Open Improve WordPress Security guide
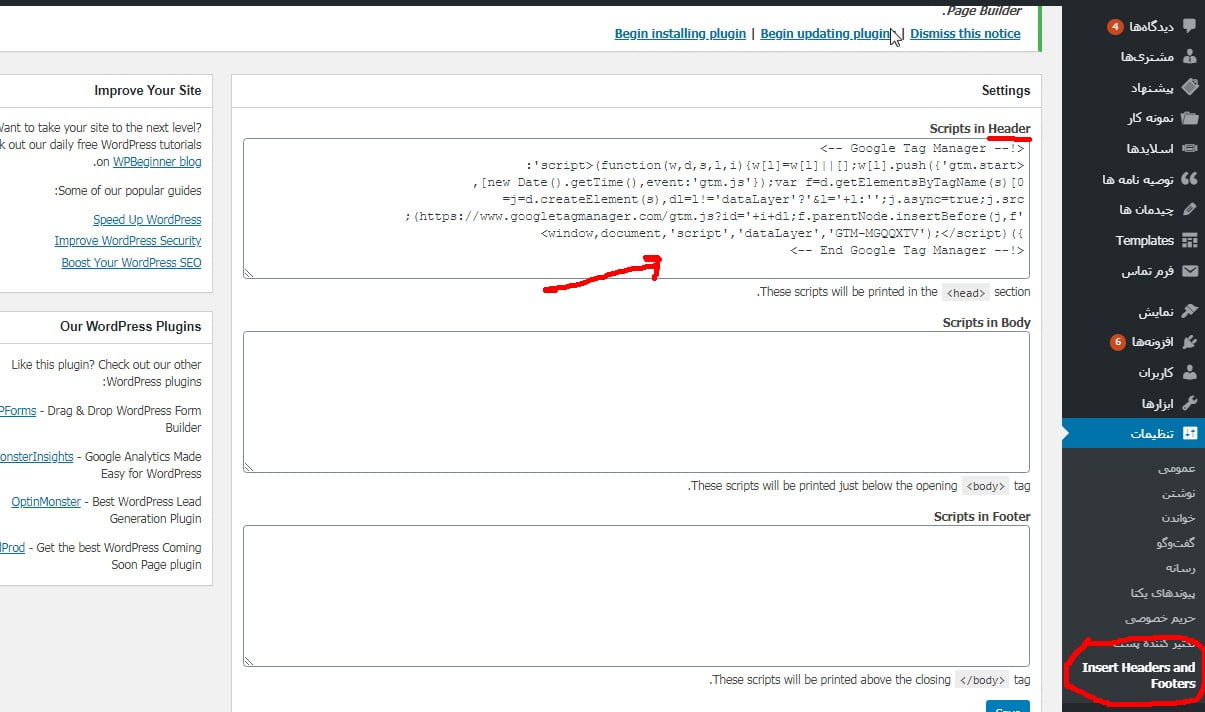The image size is (1205, 712). (x=128, y=241)
